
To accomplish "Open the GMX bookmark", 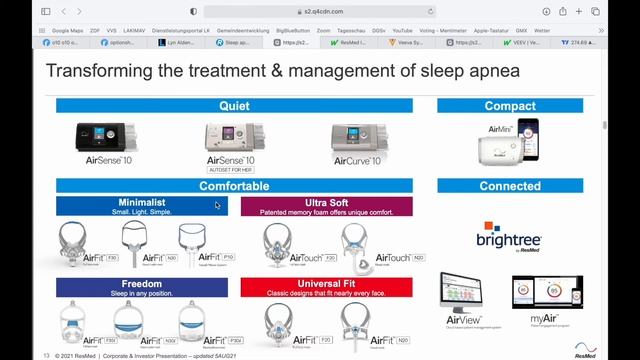I will 521,31.
